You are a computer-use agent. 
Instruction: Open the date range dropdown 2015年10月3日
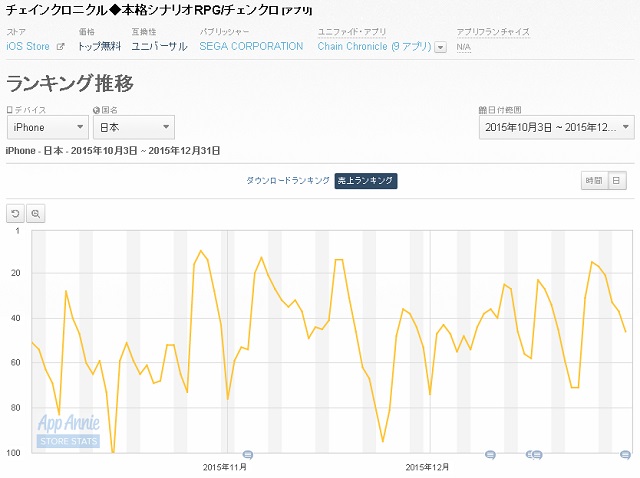556,127
